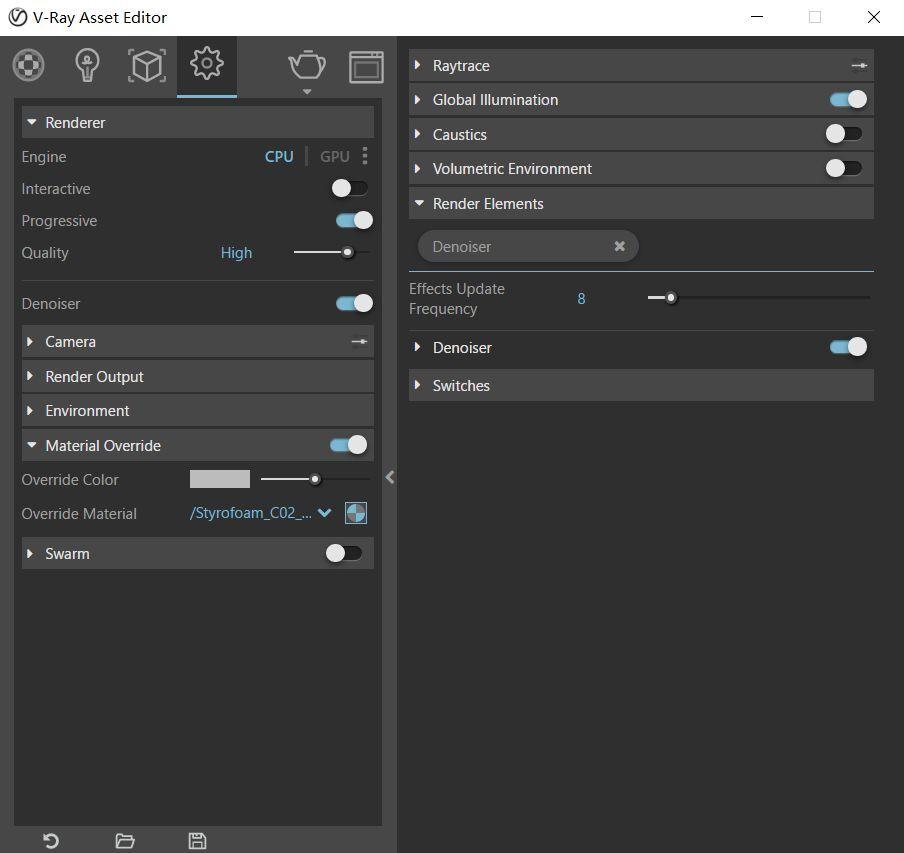
Task: Toggle the Renderer Denoiser switch
Action: (354, 303)
